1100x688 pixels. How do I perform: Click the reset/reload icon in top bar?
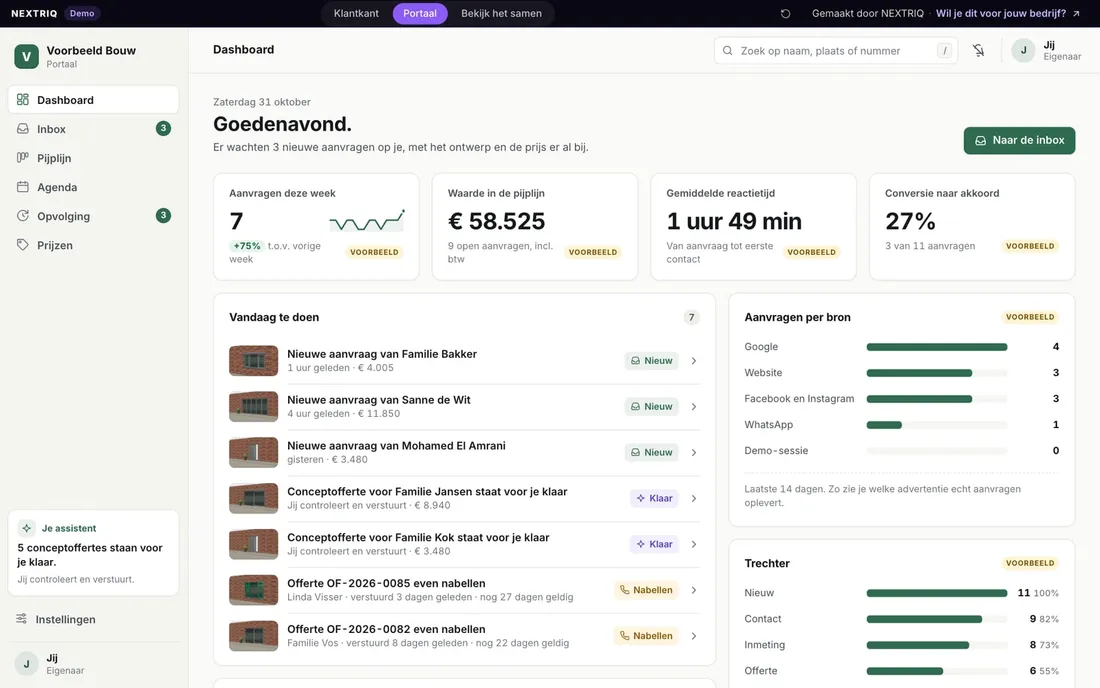point(785,13)
